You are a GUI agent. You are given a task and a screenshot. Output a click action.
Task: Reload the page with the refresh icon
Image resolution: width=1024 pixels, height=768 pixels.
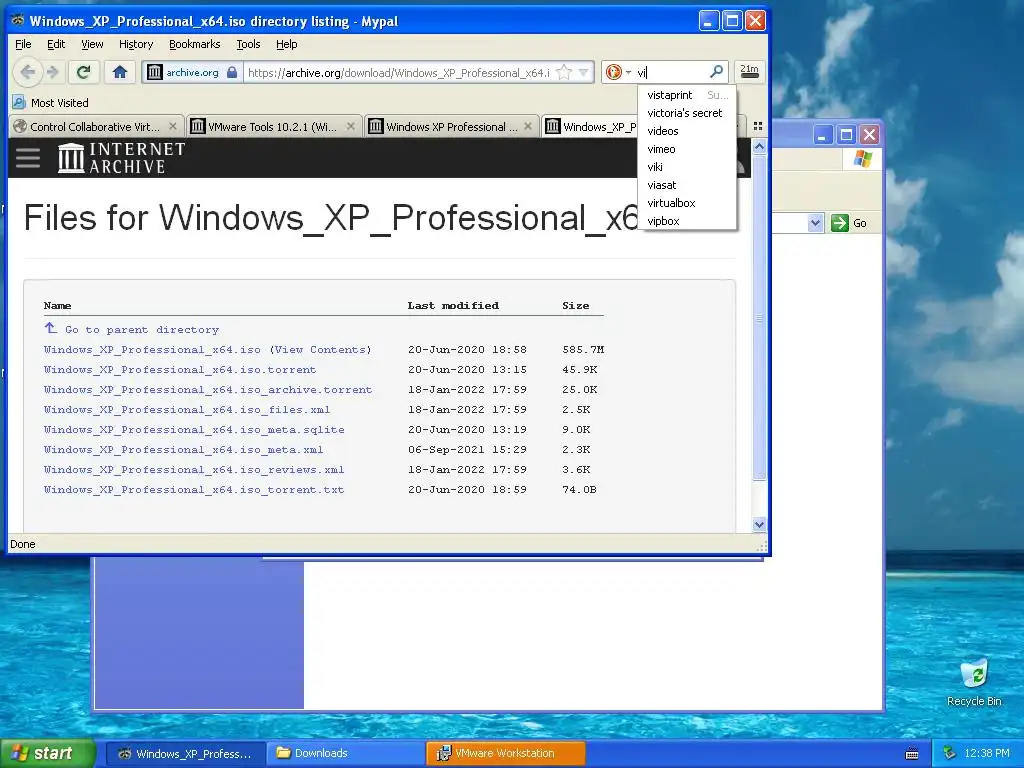84,72
